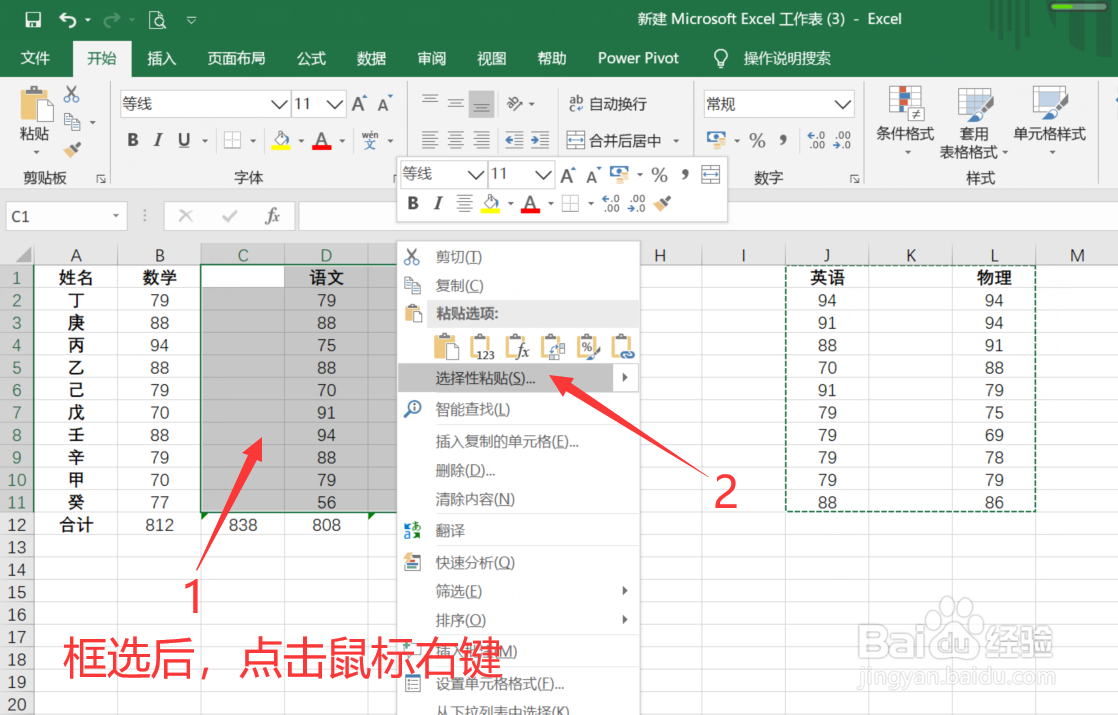Click the Comma Style icon on mini toolbar
Image resolution: width=1118 pixels, height=715 pixels.
coord(684,174)
